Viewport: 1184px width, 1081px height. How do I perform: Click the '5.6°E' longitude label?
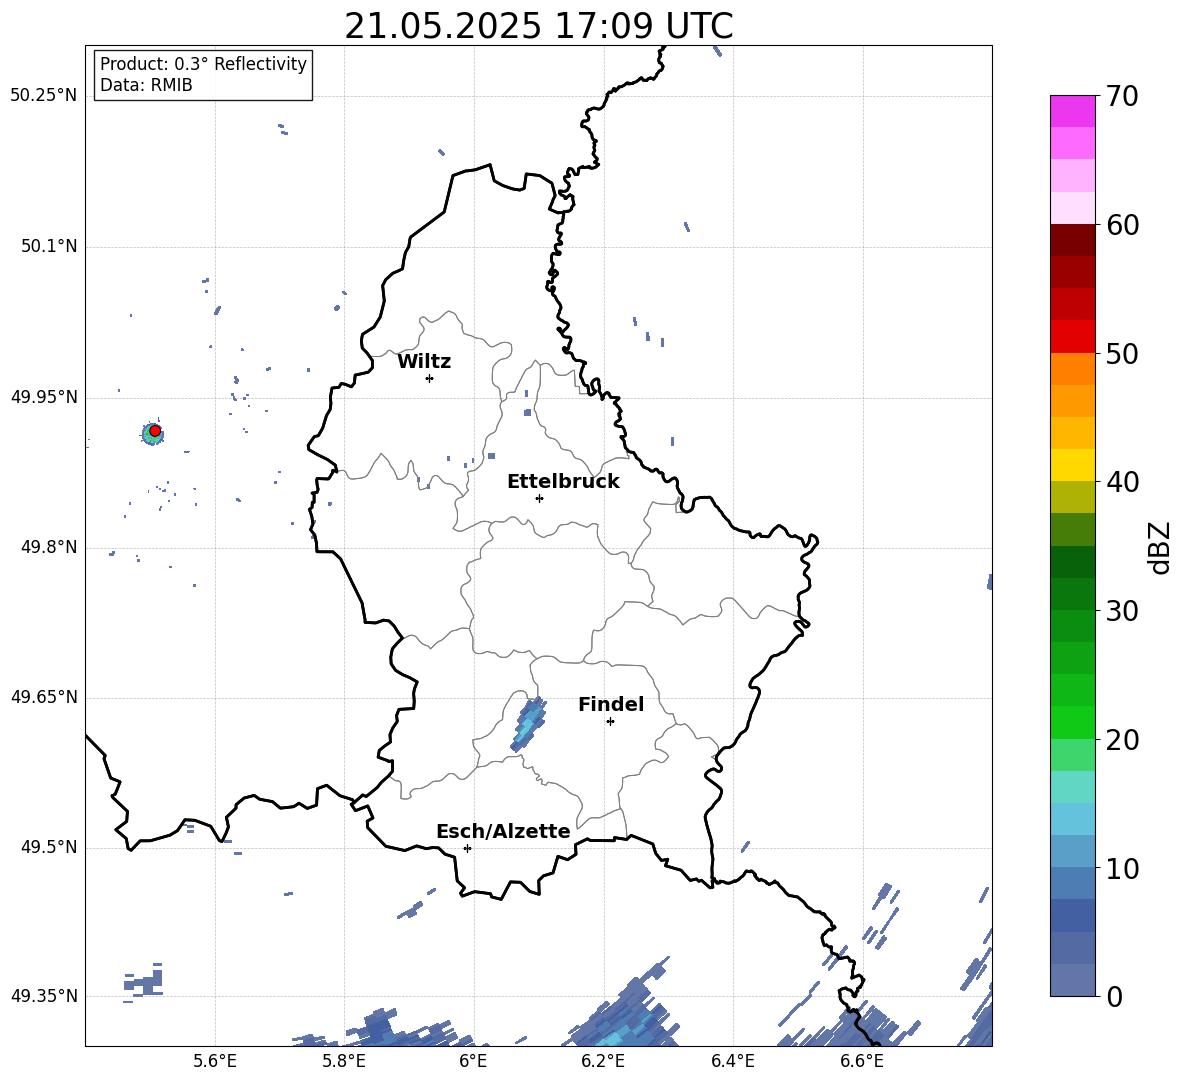(x=215, y=1061)
